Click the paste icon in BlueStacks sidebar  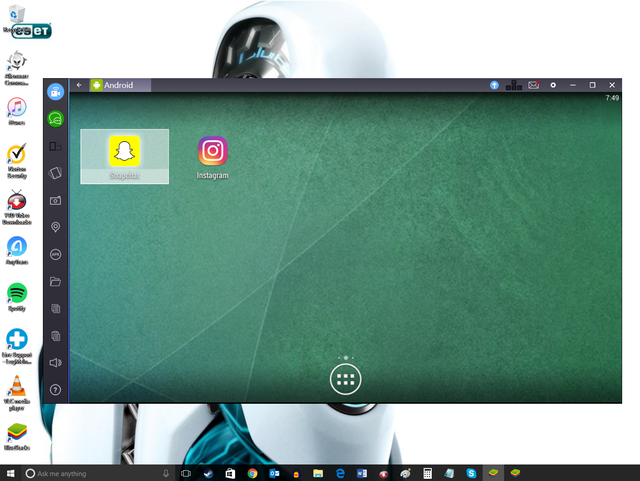pos(56,336)
